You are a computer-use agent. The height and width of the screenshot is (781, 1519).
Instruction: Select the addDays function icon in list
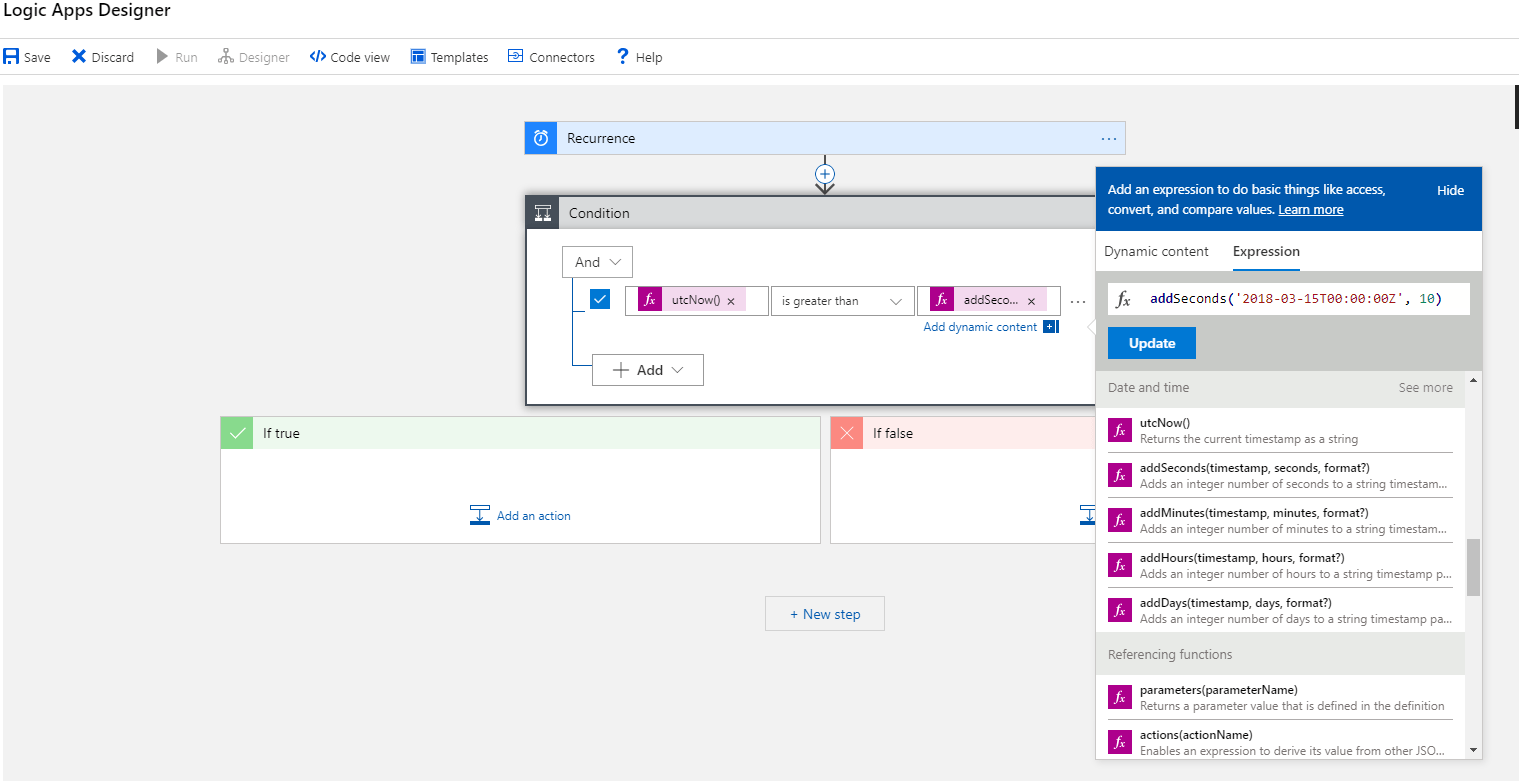point(1120,610)
